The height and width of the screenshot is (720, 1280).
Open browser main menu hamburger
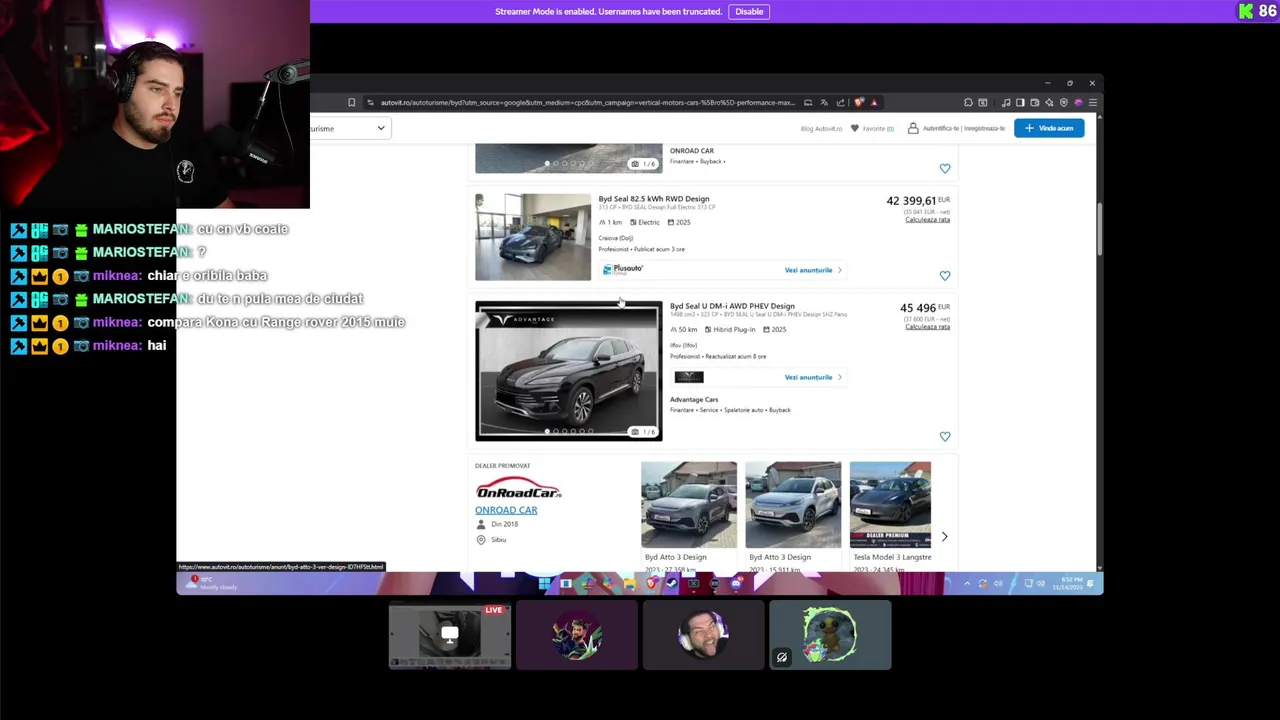point(1093,102)
